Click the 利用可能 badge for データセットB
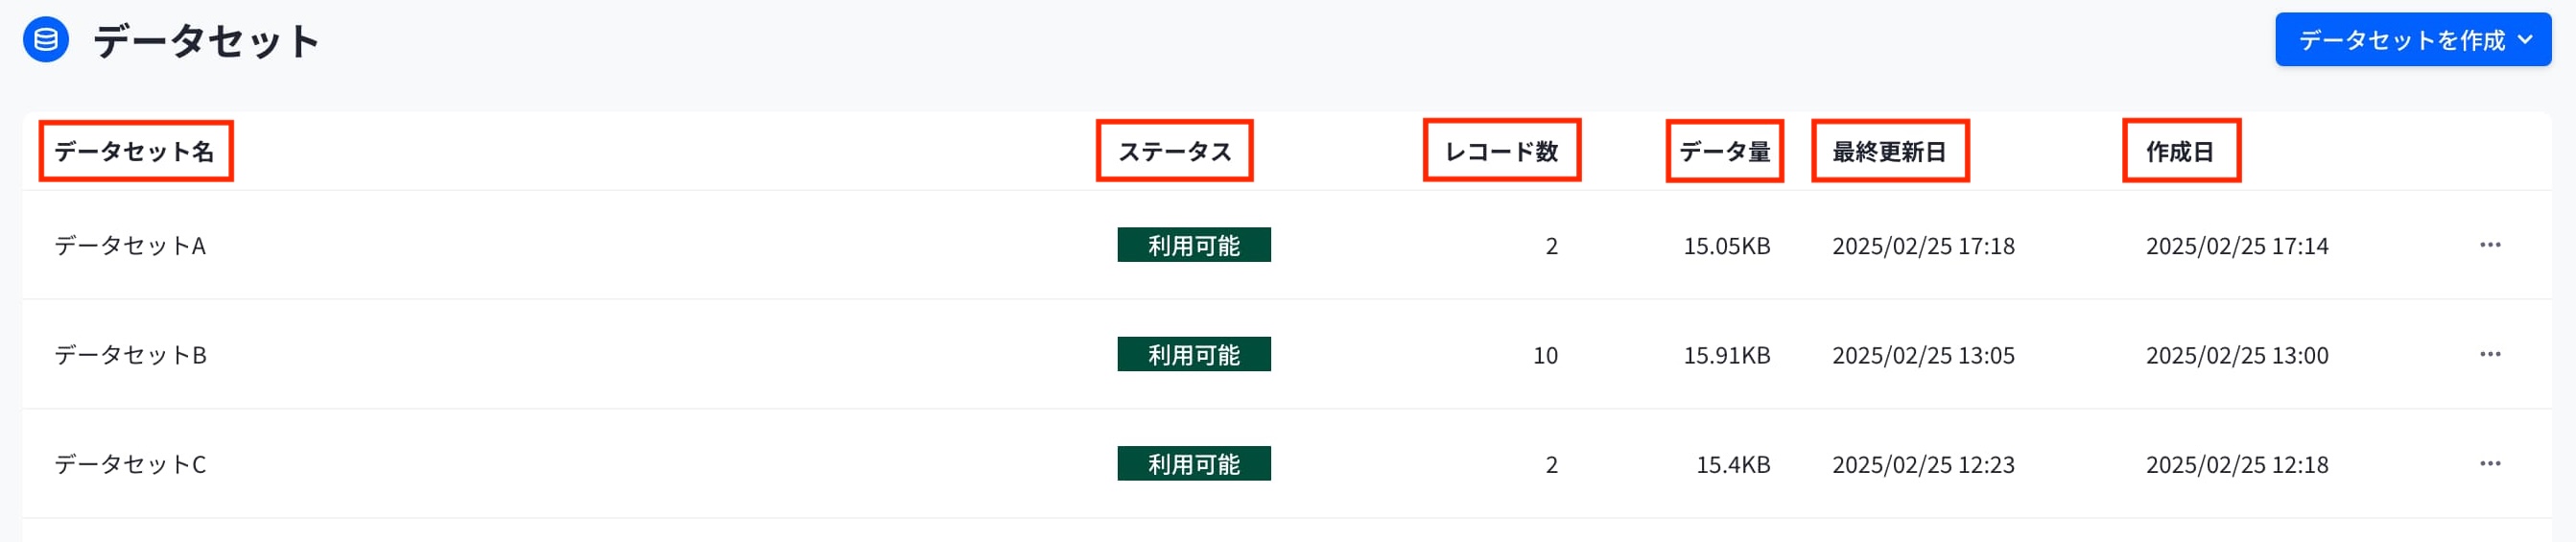The image size is (2576, 542). point(1194,354)
